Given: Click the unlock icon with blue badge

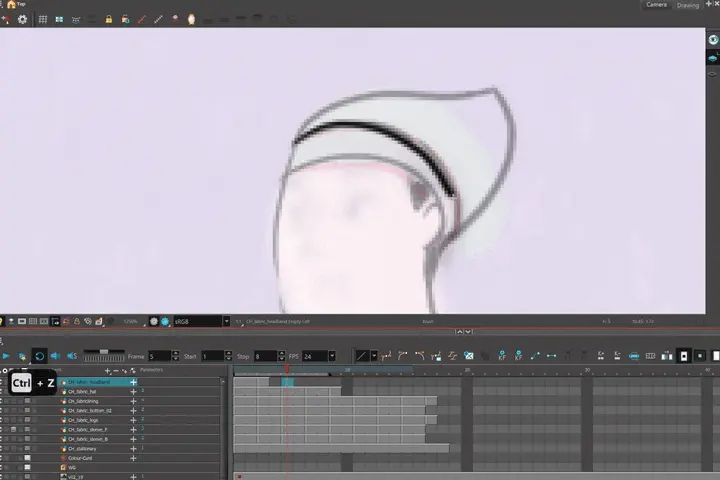Looking at the screenshot, I should (125, 19).
